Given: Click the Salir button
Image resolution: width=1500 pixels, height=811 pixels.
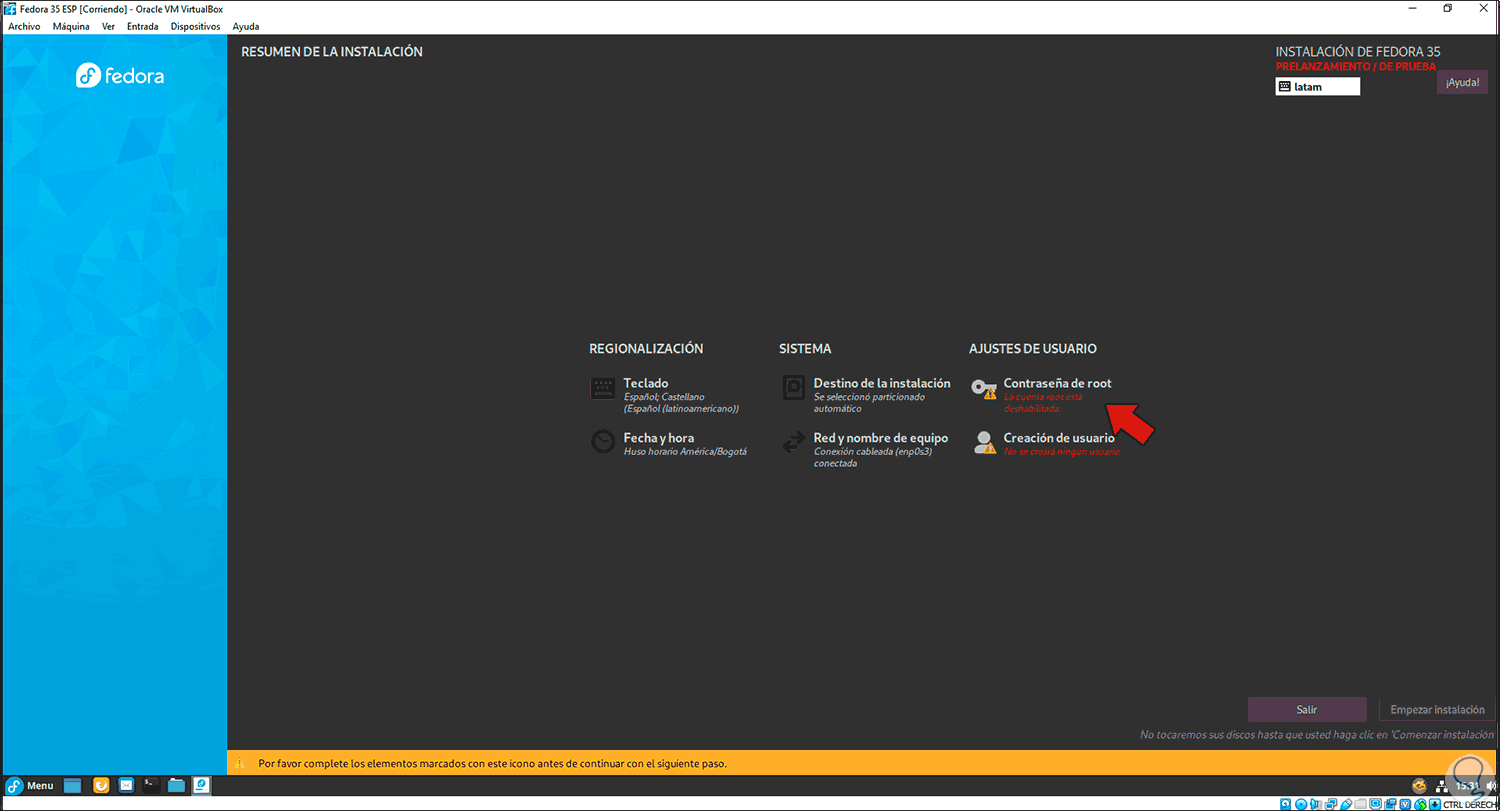Looking at the screenshot, I should click(1307, 709).
